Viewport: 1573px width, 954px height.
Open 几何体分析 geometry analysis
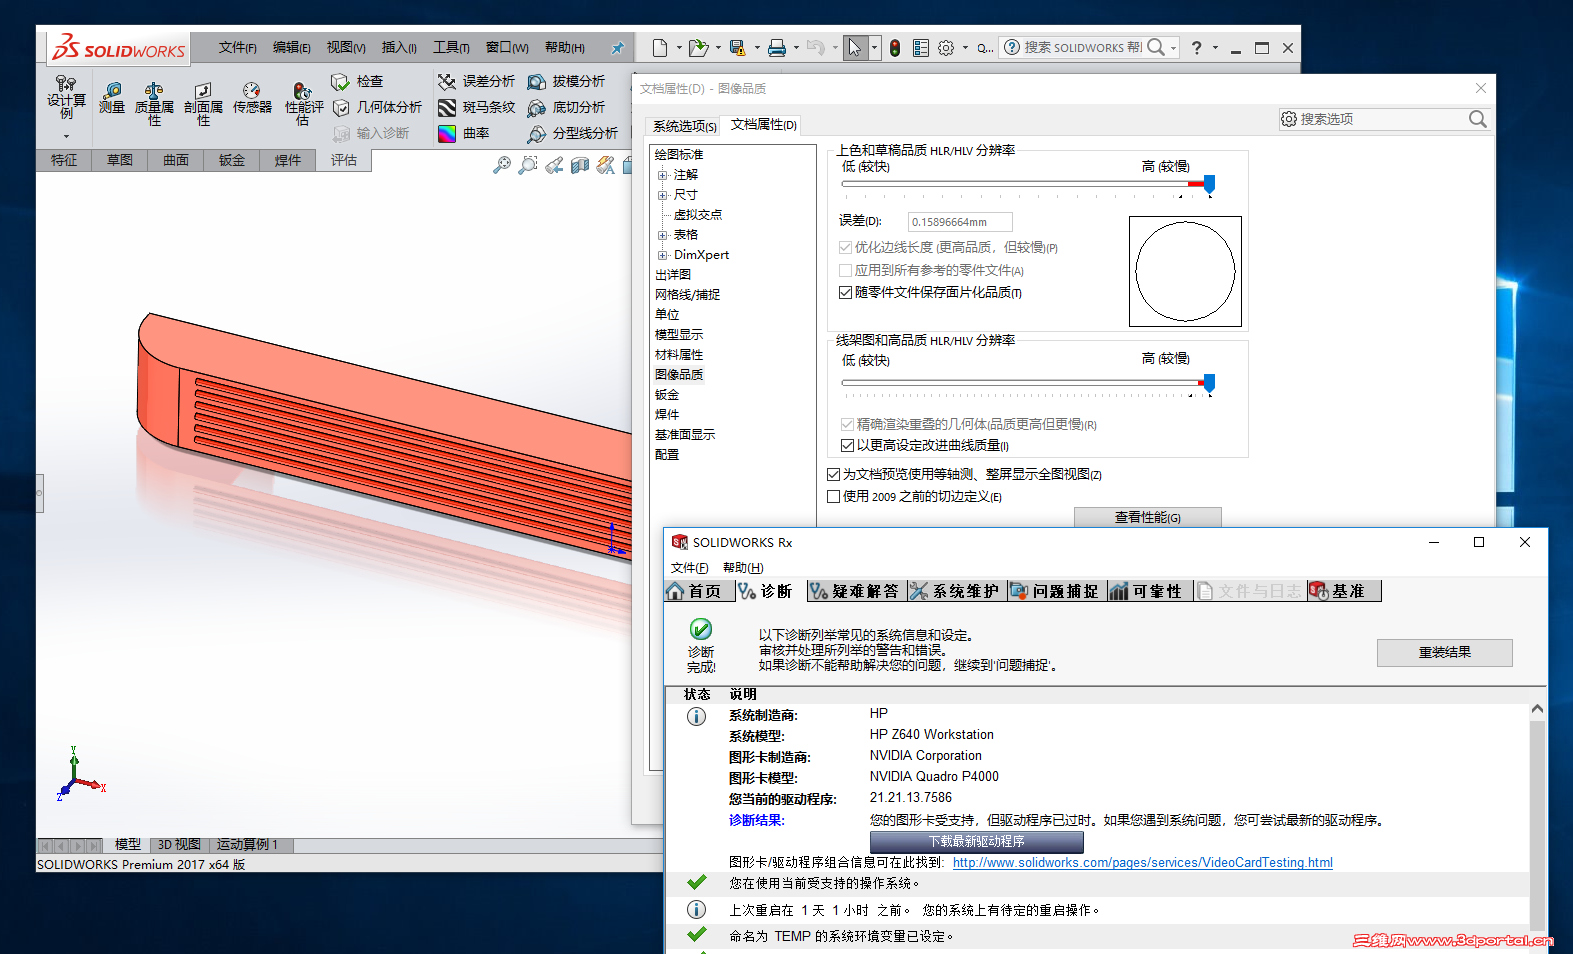point(377,107)
